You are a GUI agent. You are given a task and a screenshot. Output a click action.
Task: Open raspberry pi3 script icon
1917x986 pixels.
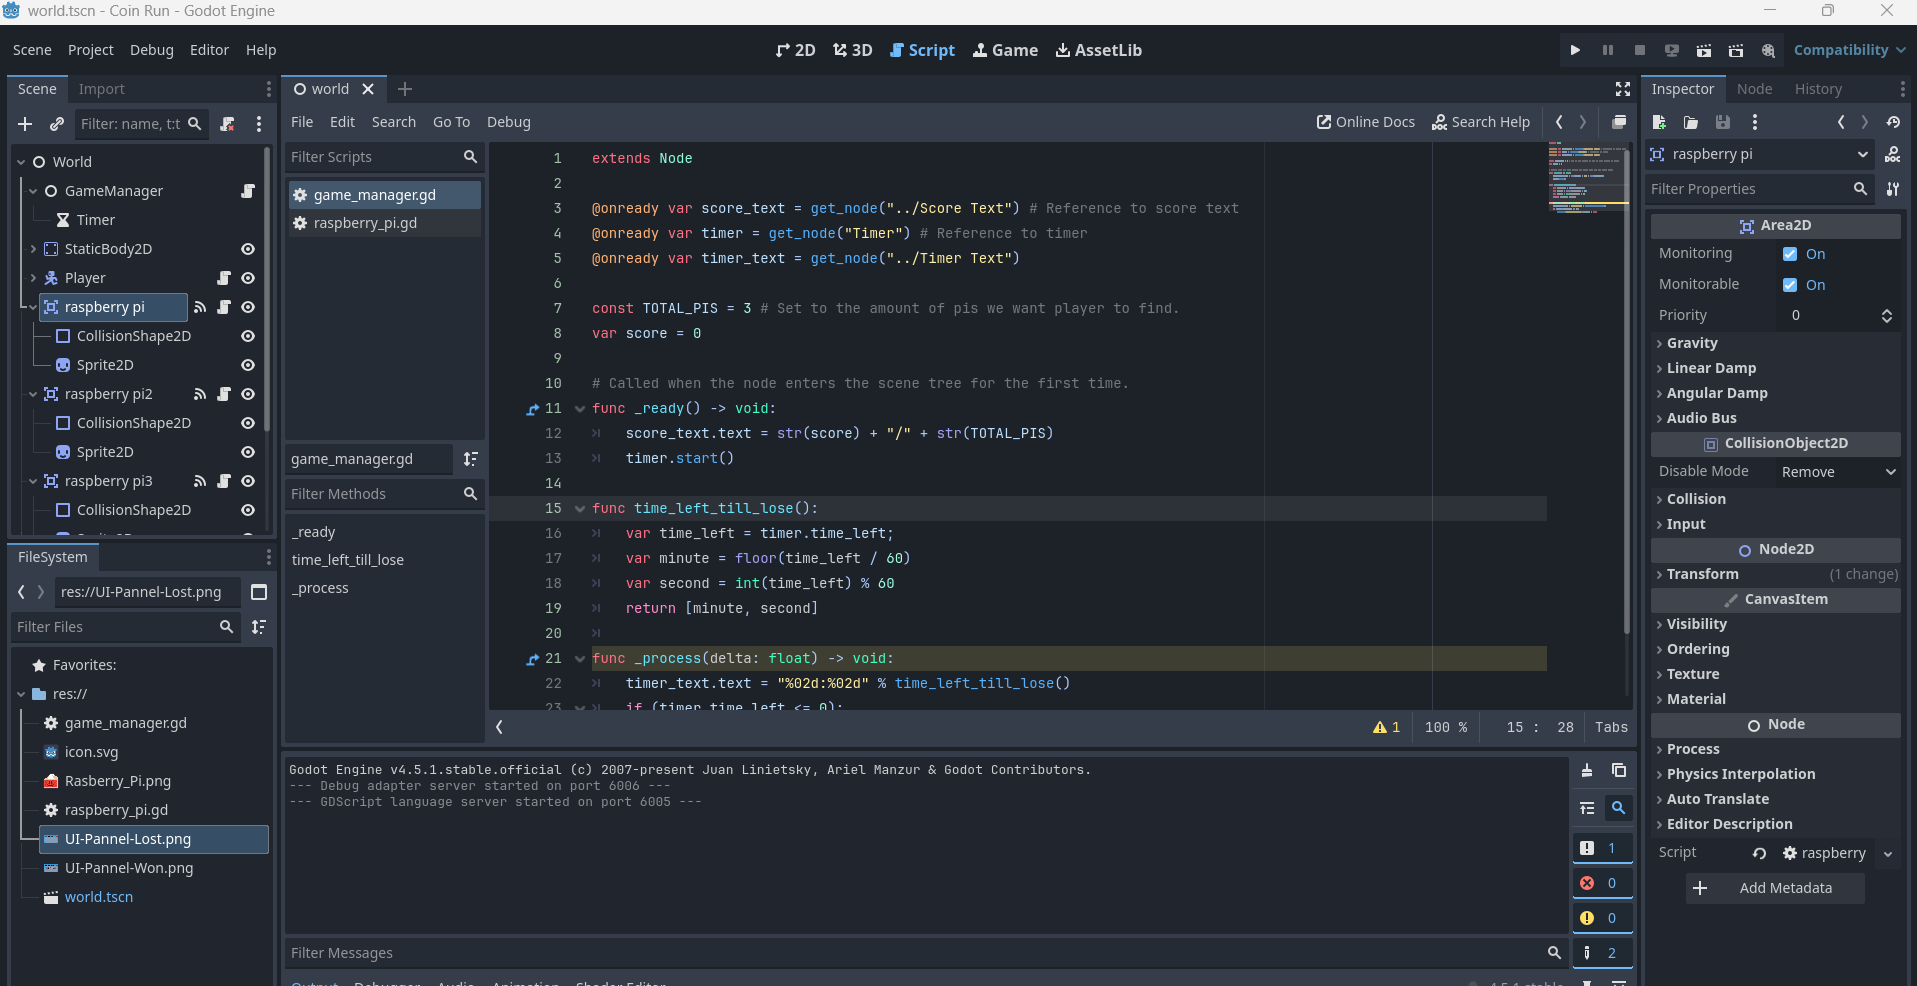[x=224, y=481]
